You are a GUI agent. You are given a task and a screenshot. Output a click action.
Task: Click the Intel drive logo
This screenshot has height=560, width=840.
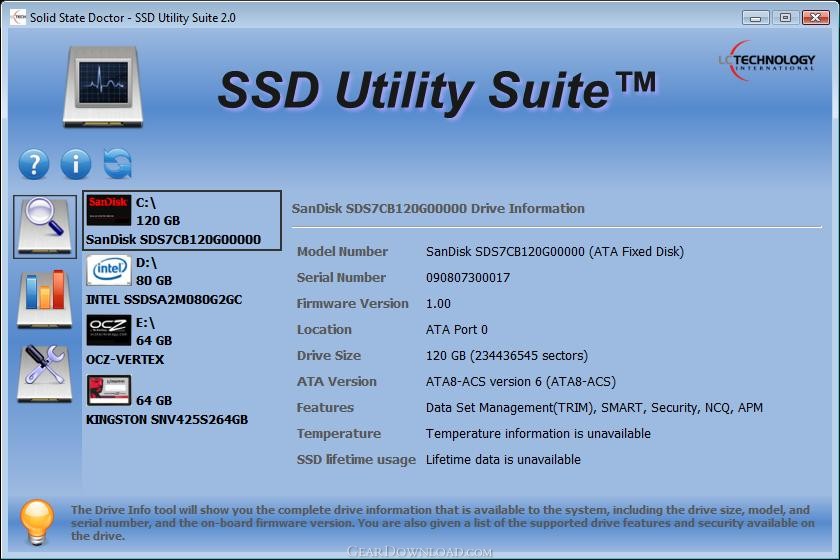(108, 270)
